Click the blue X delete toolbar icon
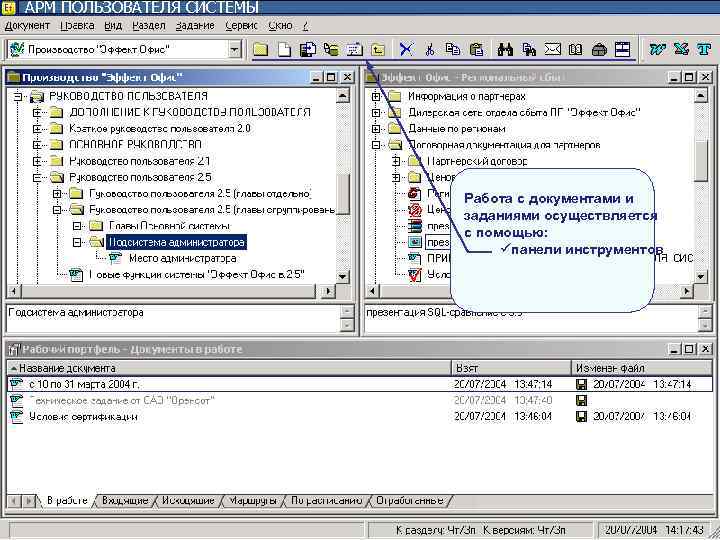This screenshot has height=540, width=720. [x=406, y=49]
